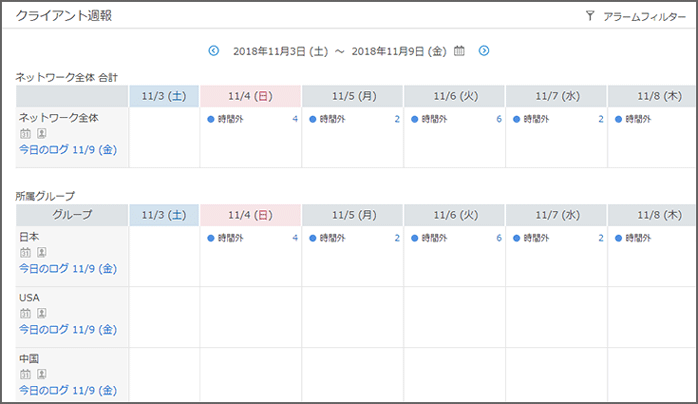Click calendar icon under 中国 group
This screenshot has height=404, width=698.
(x=25, y=374)
